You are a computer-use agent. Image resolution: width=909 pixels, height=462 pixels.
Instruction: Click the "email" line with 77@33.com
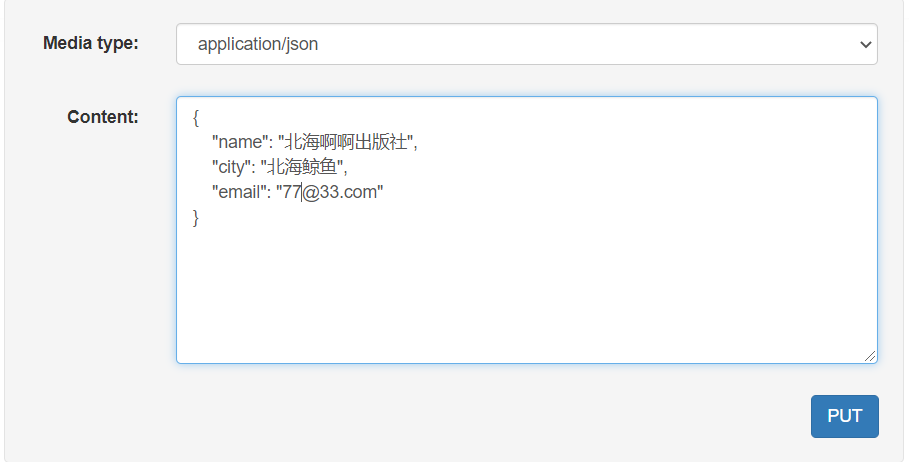[x=297, y=192]
